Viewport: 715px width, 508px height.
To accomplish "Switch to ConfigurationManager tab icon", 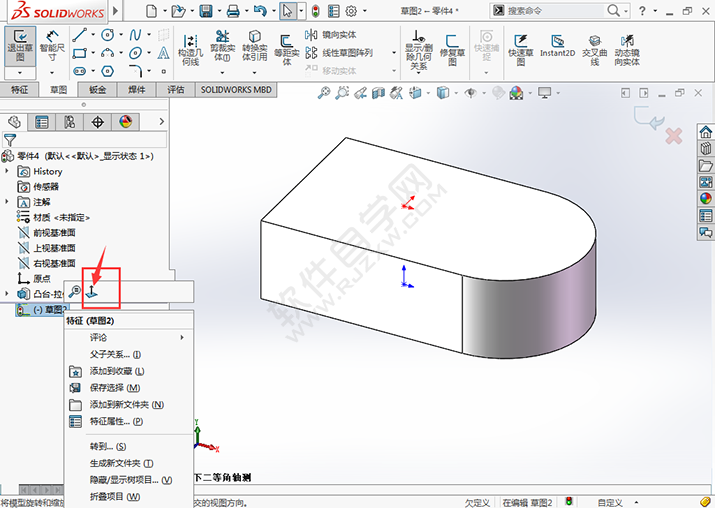I will tap(69, 122).
